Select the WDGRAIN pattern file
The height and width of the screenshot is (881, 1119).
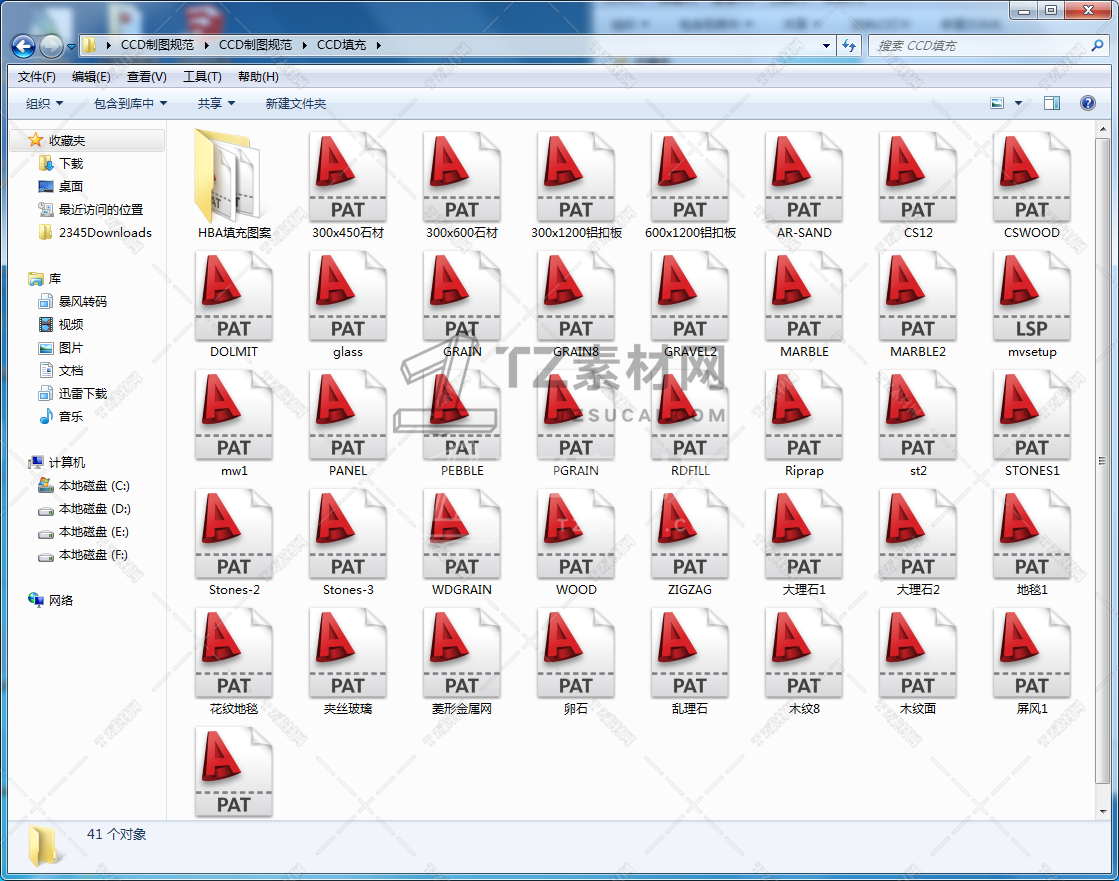(x=462, y=542)
